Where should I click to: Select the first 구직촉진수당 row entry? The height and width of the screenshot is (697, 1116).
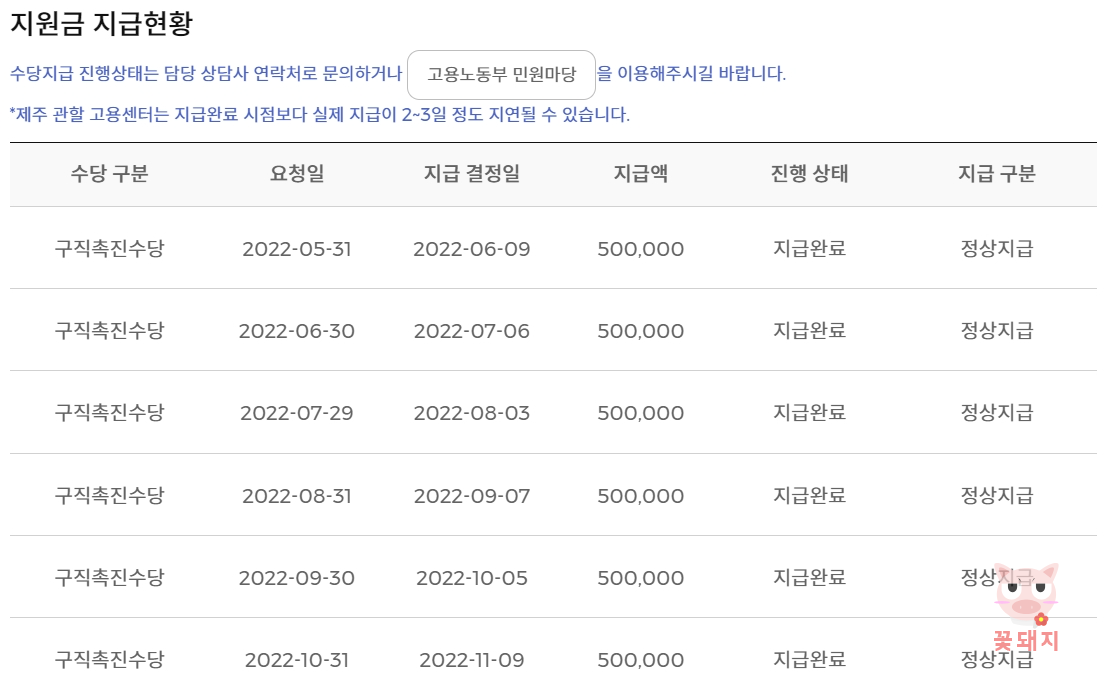[110, 249]
